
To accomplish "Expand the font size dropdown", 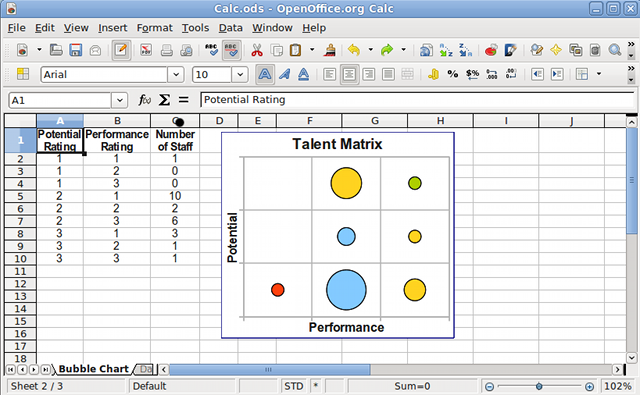I will point(240,75).
